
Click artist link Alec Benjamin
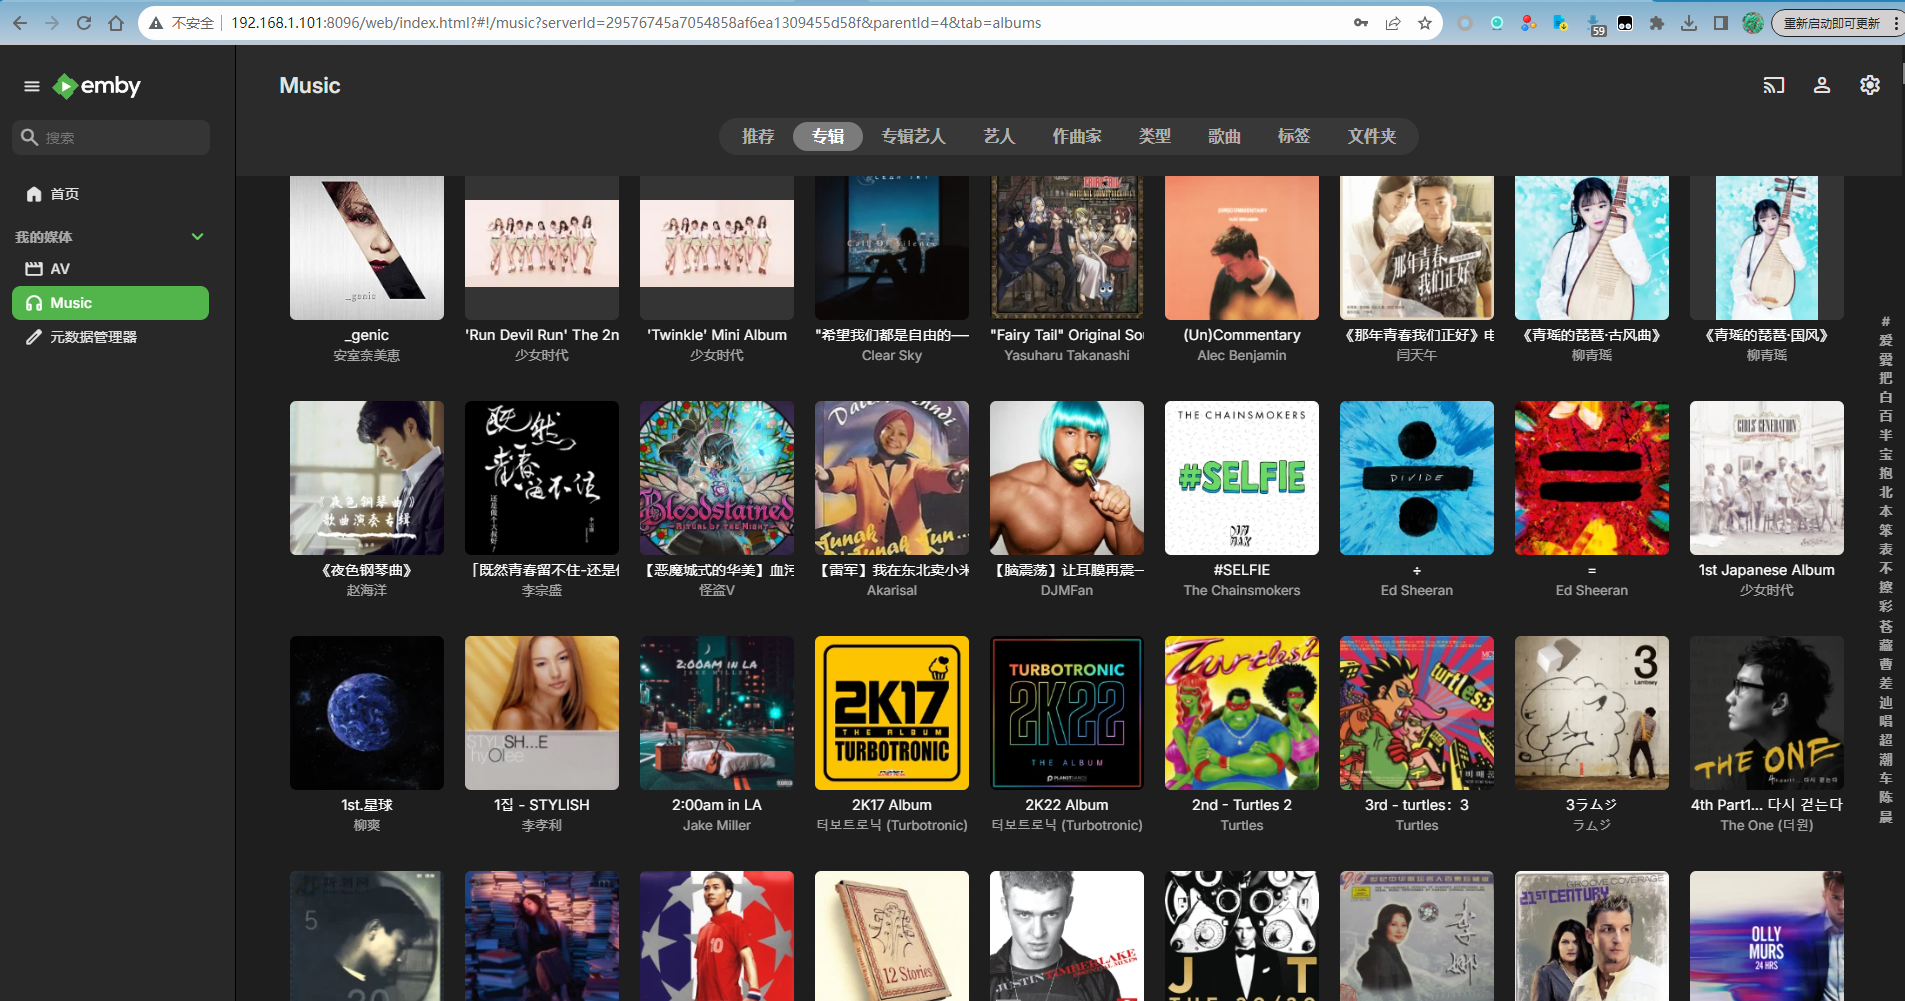coord(1242,355)
